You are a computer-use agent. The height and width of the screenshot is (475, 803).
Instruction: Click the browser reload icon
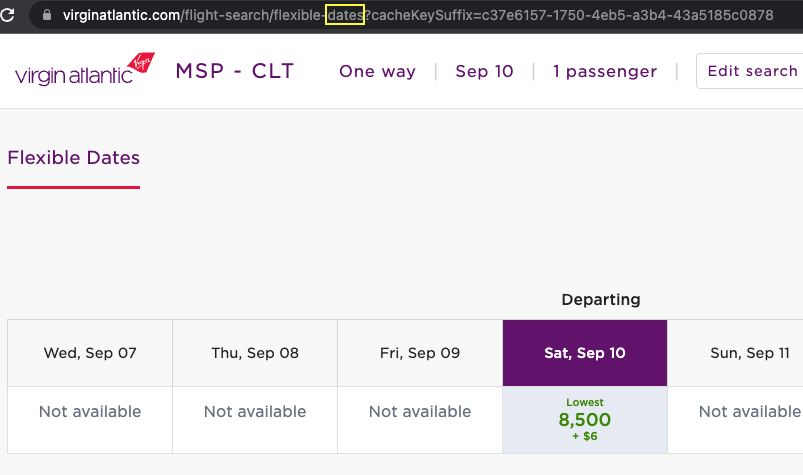7,15
